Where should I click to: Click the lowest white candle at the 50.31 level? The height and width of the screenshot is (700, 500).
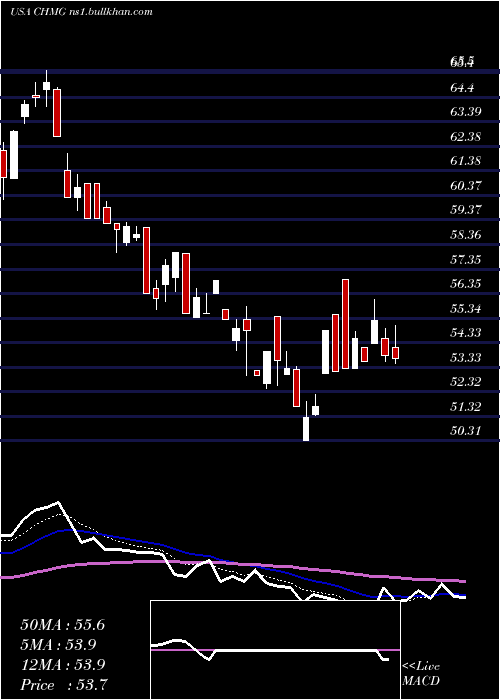click(x=306, y=429)
